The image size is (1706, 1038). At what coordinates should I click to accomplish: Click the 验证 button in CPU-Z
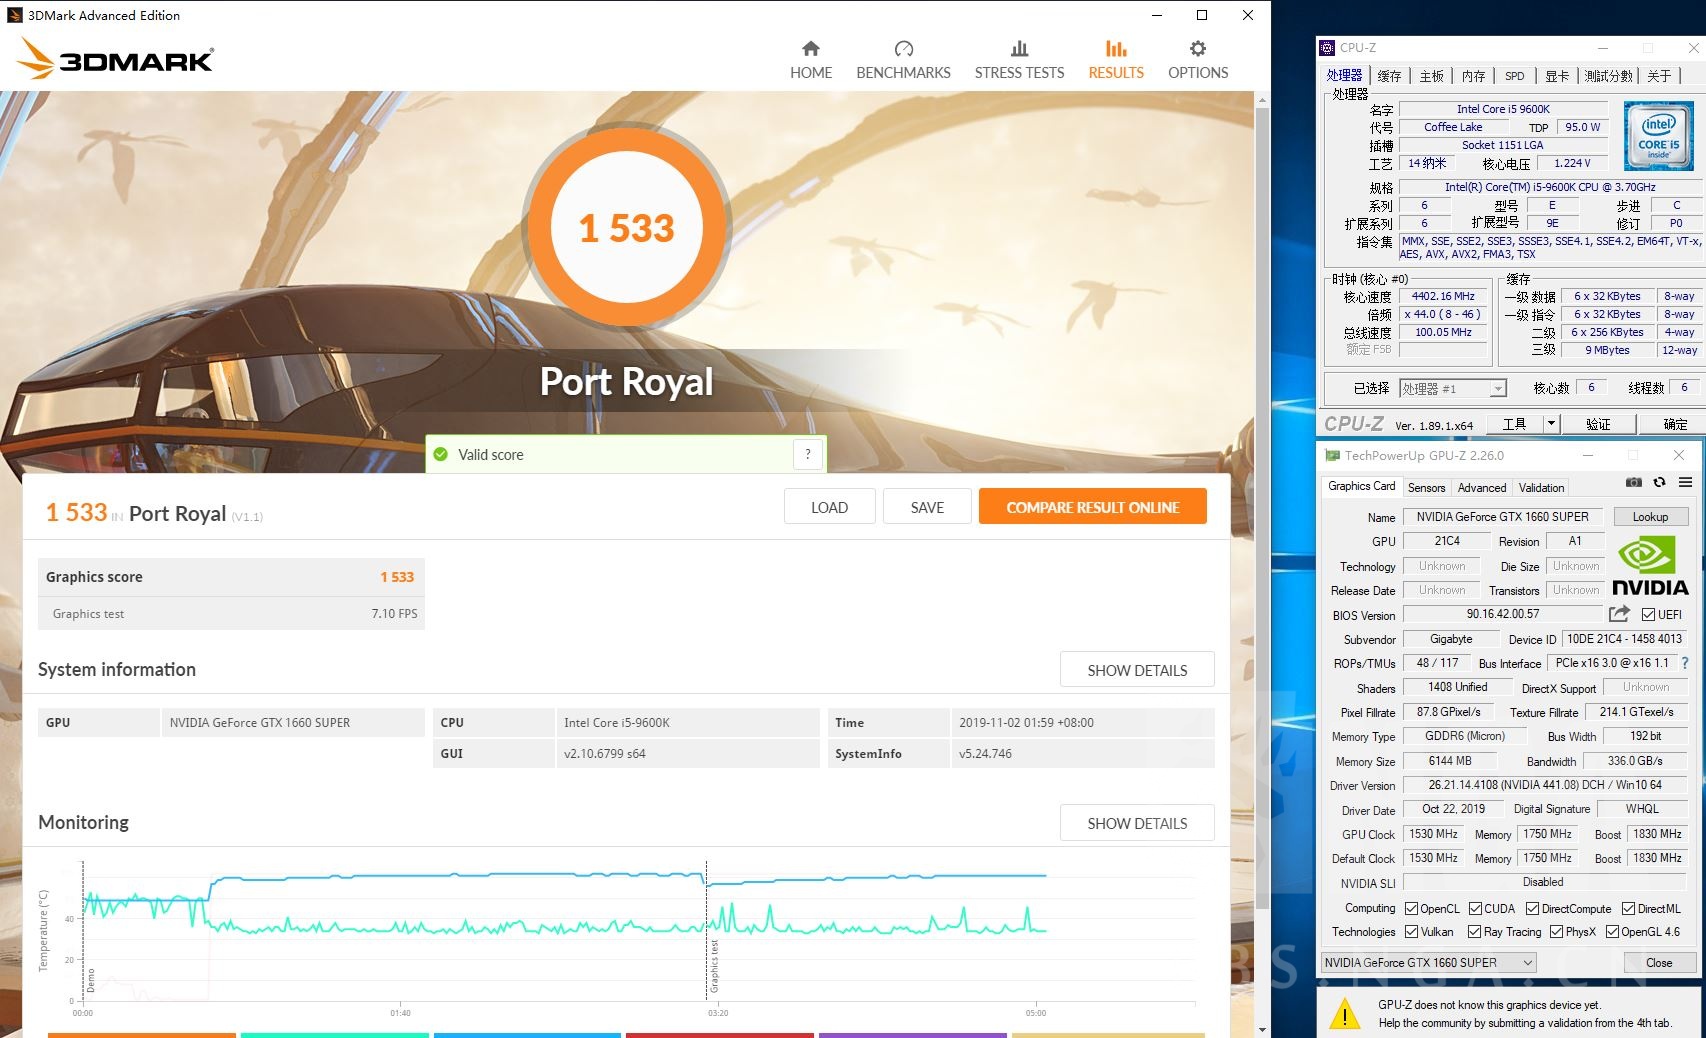[x=1598, y=424]
